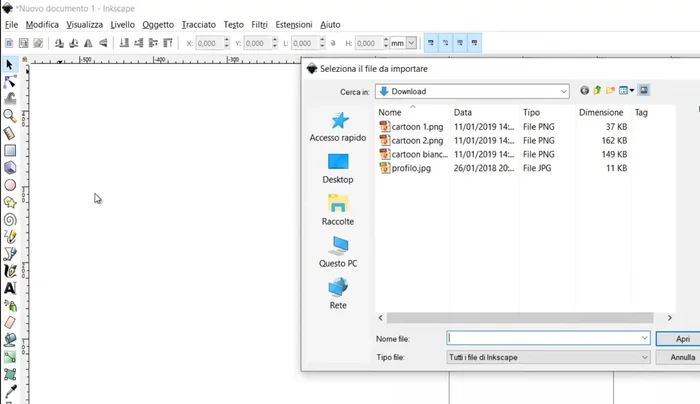Open the Livello menu
The image size is (700, 404).
122,25
